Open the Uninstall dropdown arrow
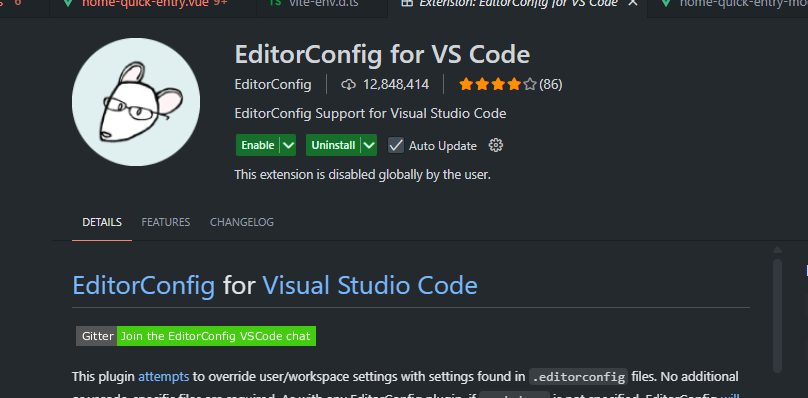 pyautogui.click(x=369, y=145)
